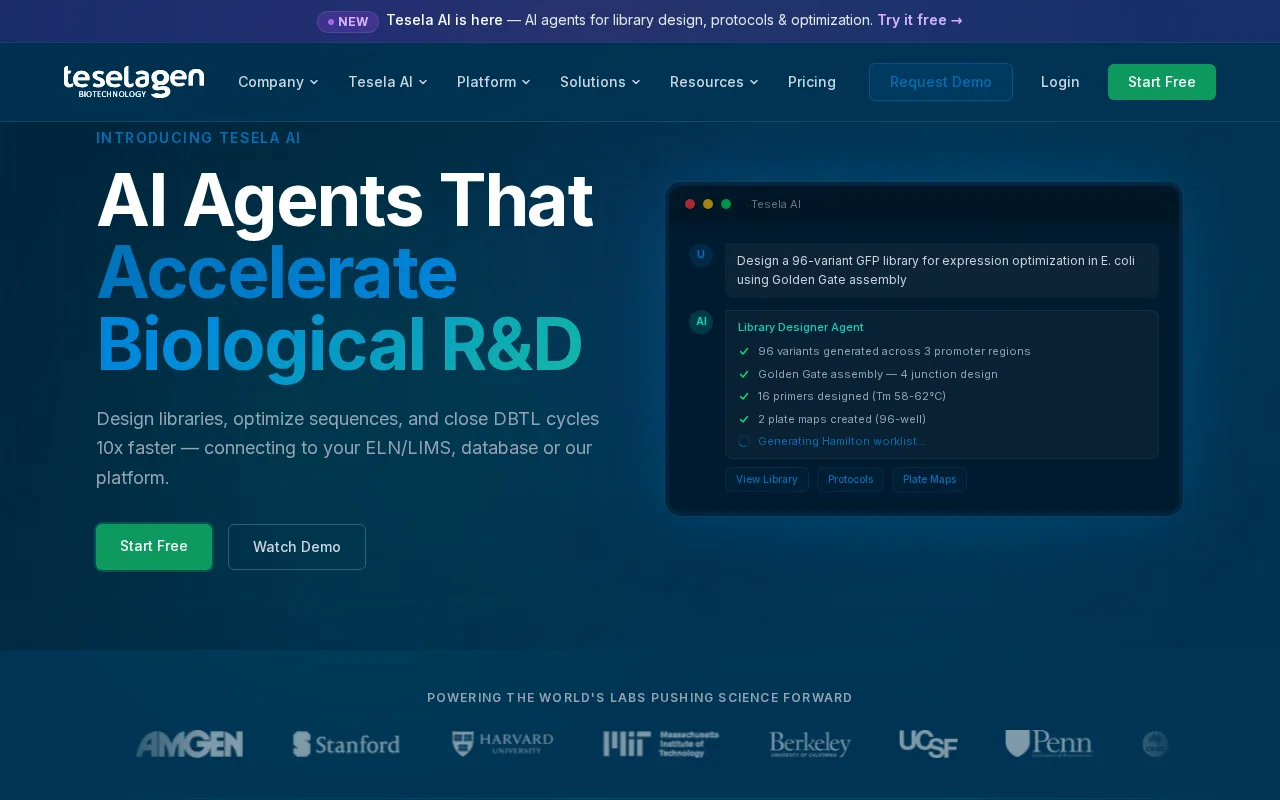Click the Stanford logo
This screenshot has height=800, width=1280.
(x=346, y=744)
